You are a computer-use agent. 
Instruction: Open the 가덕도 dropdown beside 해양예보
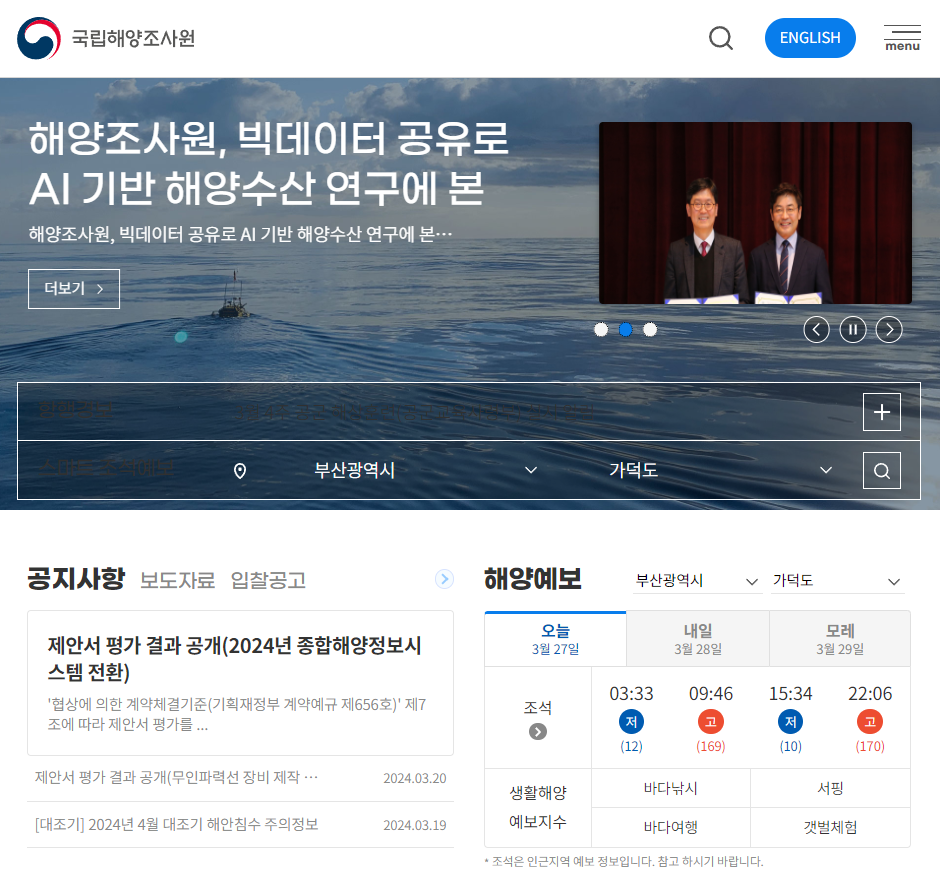[x=838, y=580]
